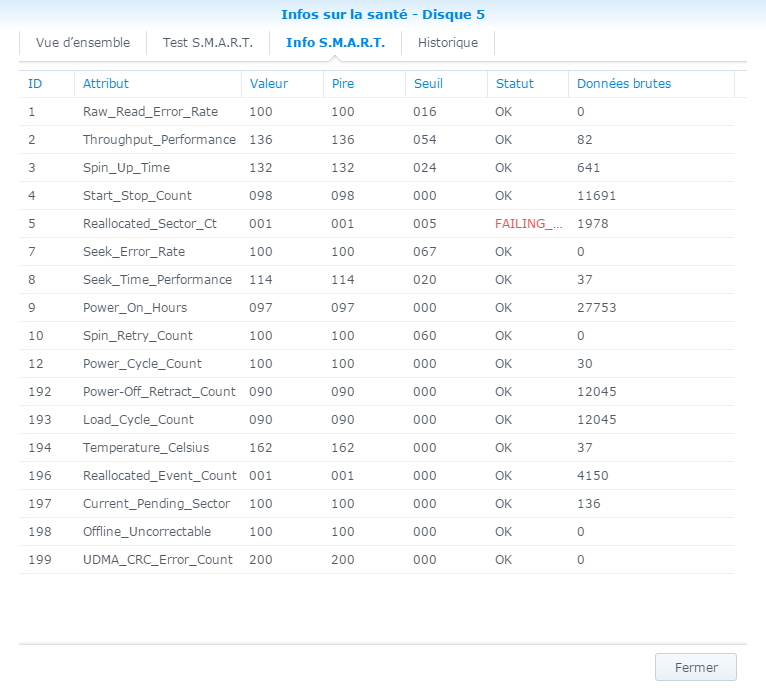
Task: Select the Spin_Up_Time attribute
Action: pos(127,168)
